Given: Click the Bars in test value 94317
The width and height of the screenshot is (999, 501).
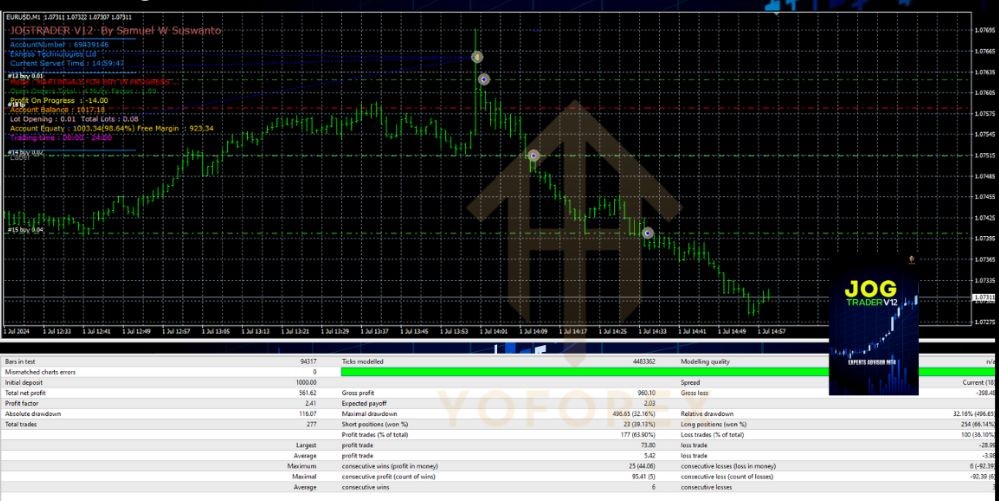Looking at the screenshot, I should coord(308,361).
